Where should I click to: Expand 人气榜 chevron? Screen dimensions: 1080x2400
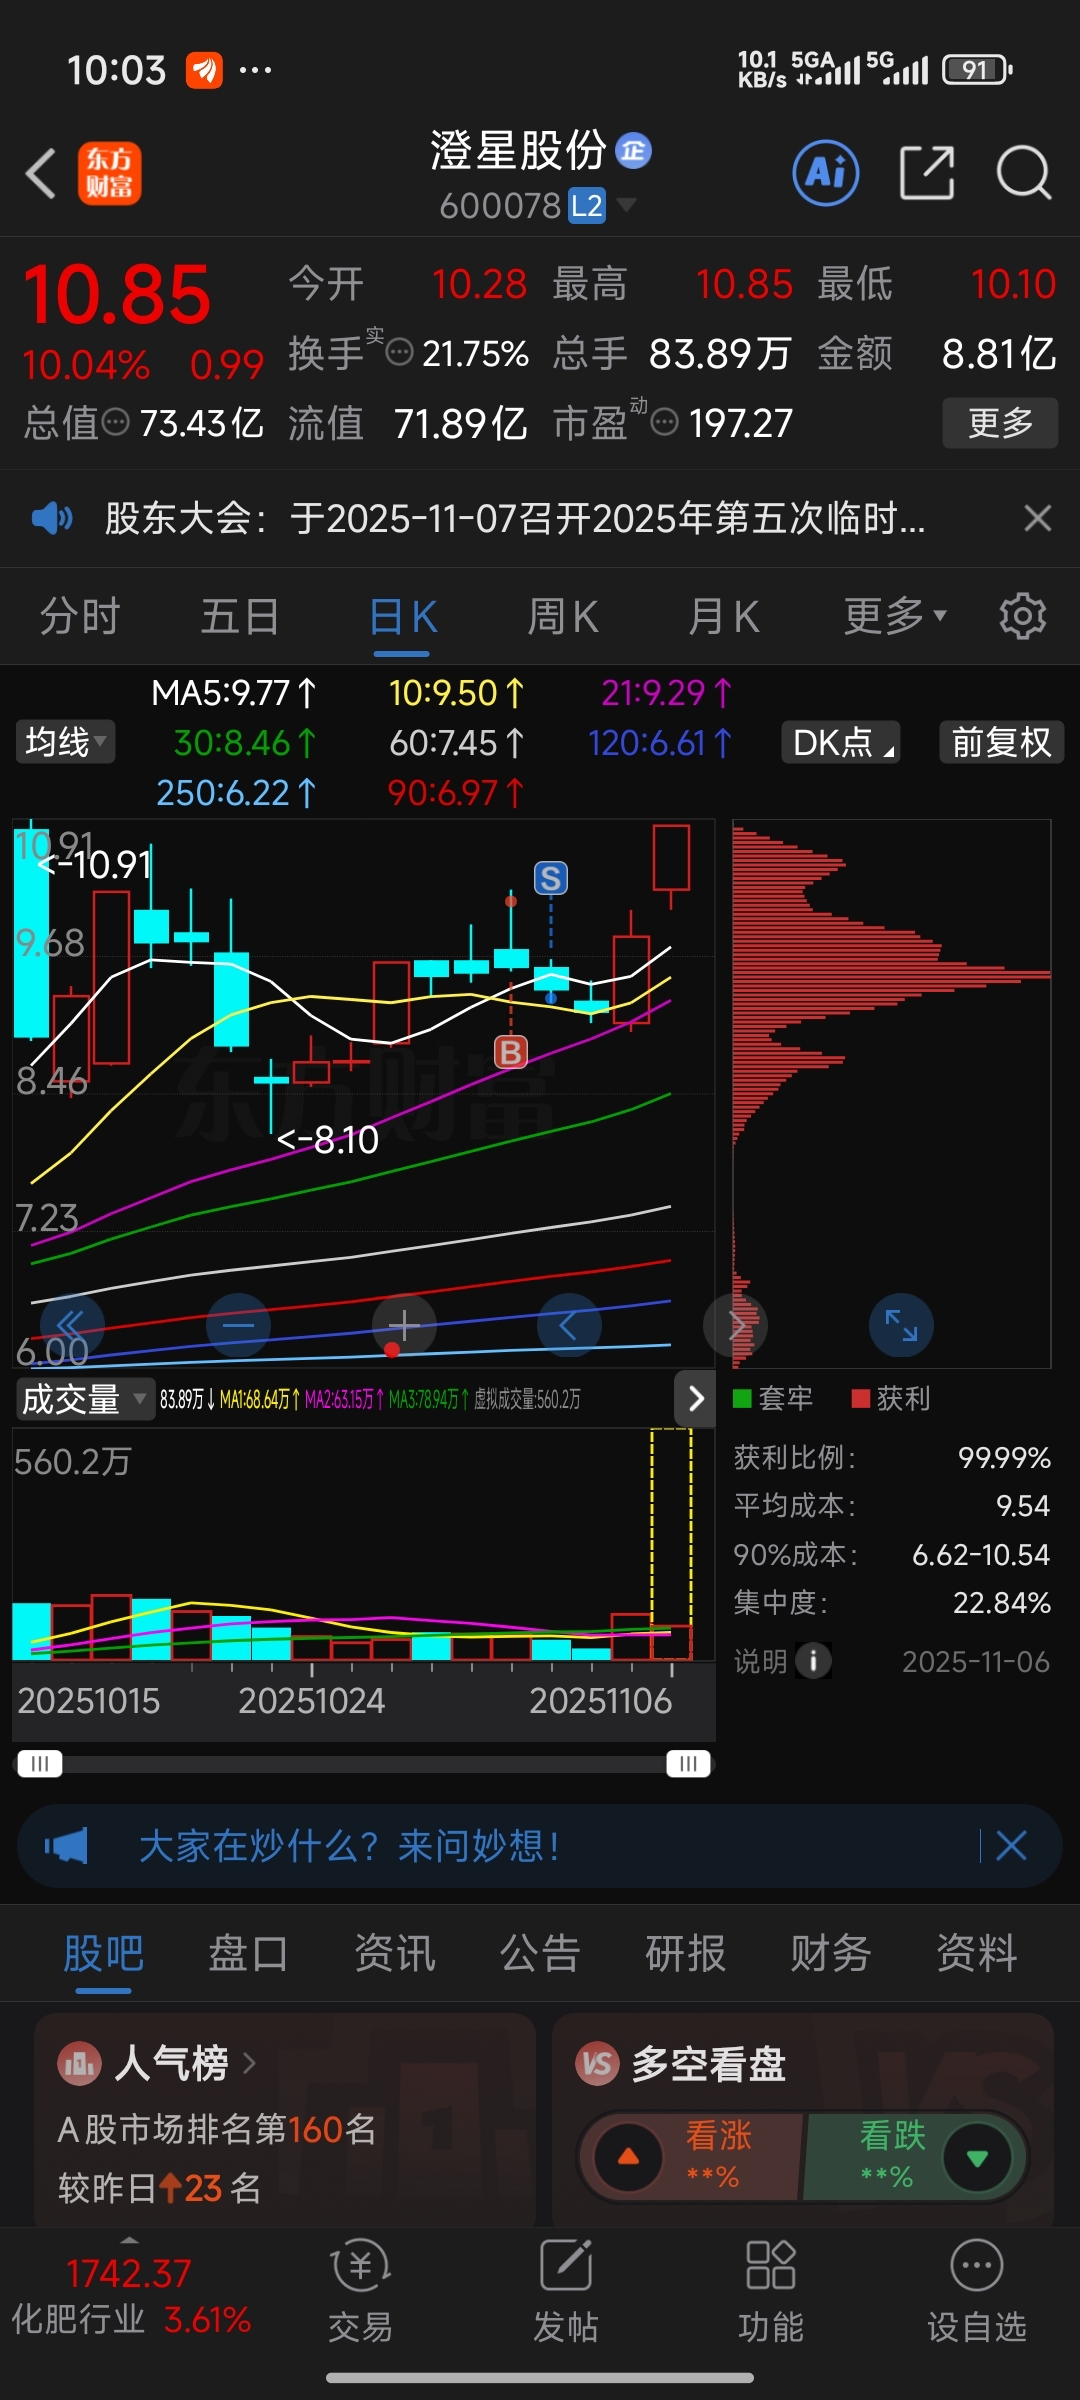(x=249, y=2063)
